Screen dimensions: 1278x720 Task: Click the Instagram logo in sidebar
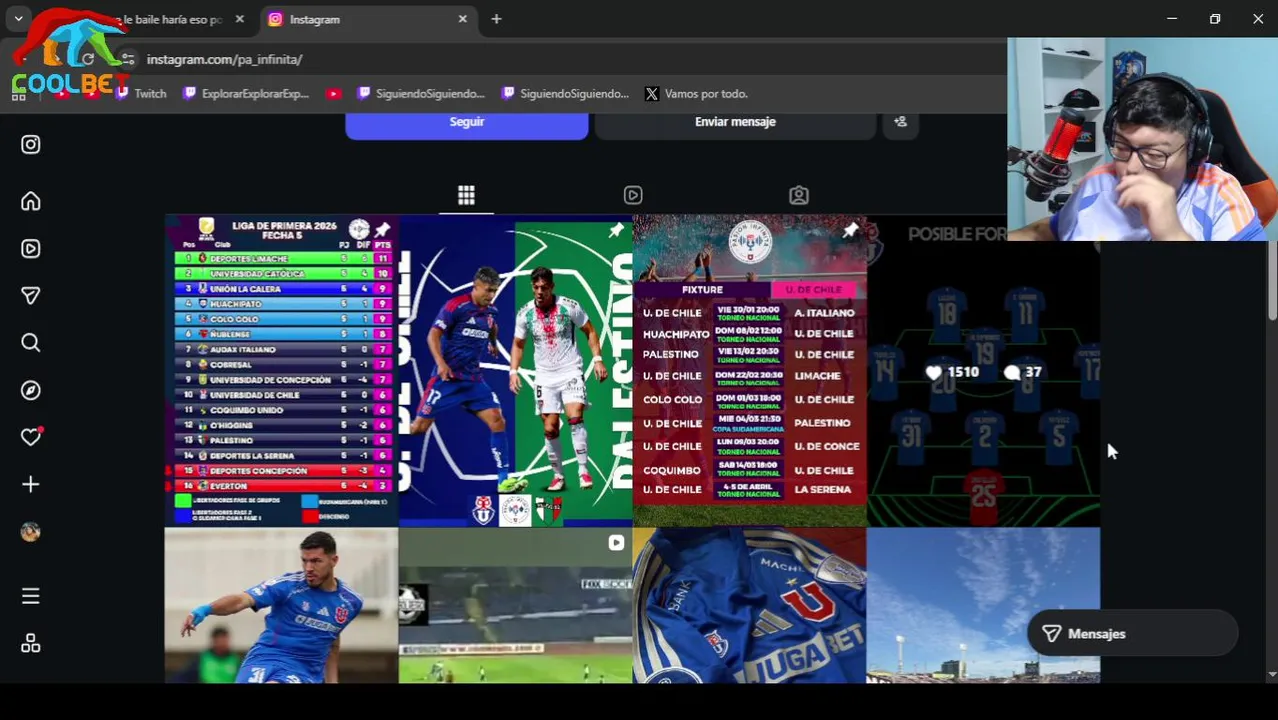click(x=31, y=144)
